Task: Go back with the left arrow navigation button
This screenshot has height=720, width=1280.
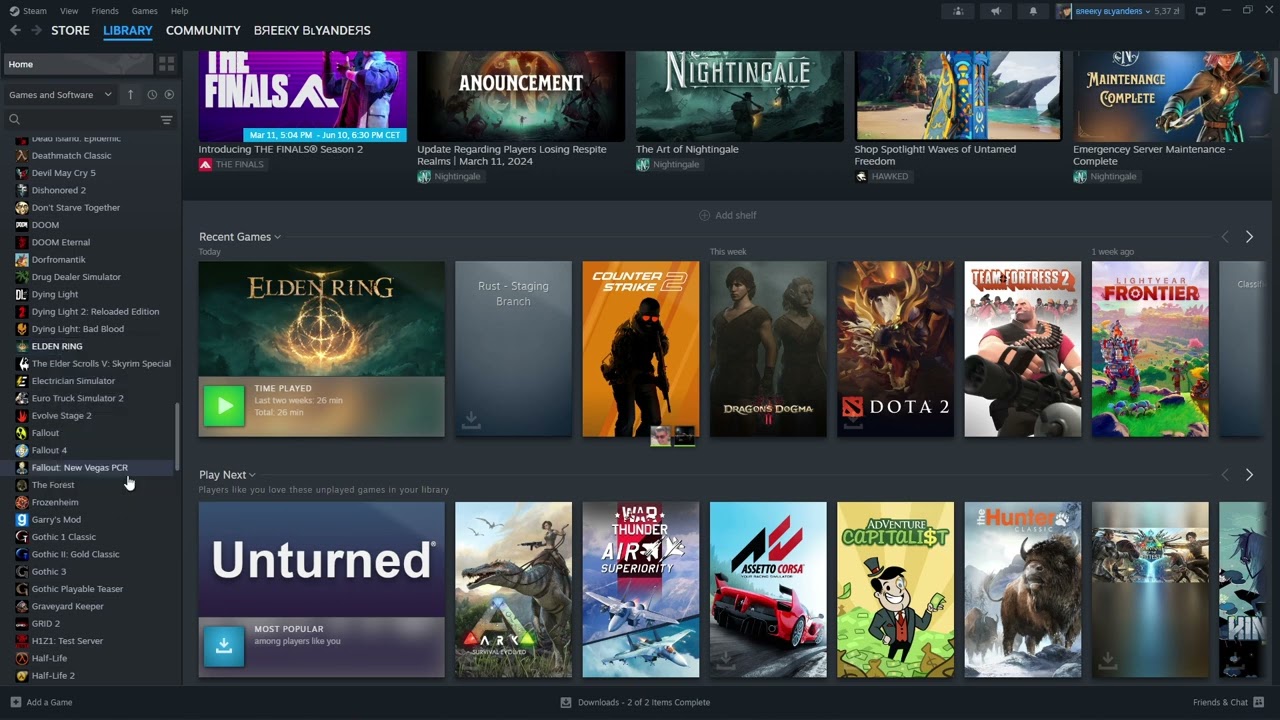Action: pyautogui.click(x=15, y=30)
